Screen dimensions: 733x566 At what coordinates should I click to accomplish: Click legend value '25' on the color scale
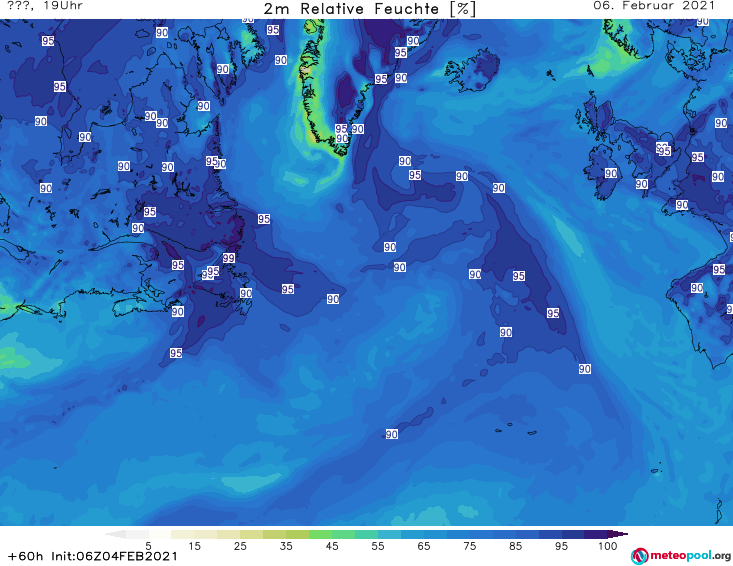tap(240, 546)
